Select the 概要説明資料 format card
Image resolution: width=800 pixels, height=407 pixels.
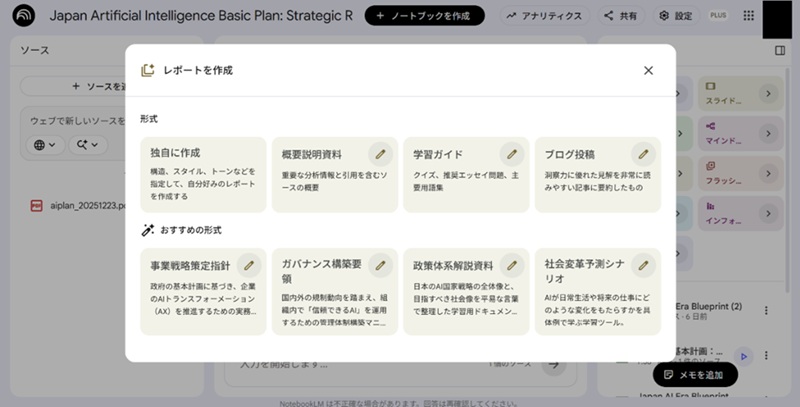point(335,174)
